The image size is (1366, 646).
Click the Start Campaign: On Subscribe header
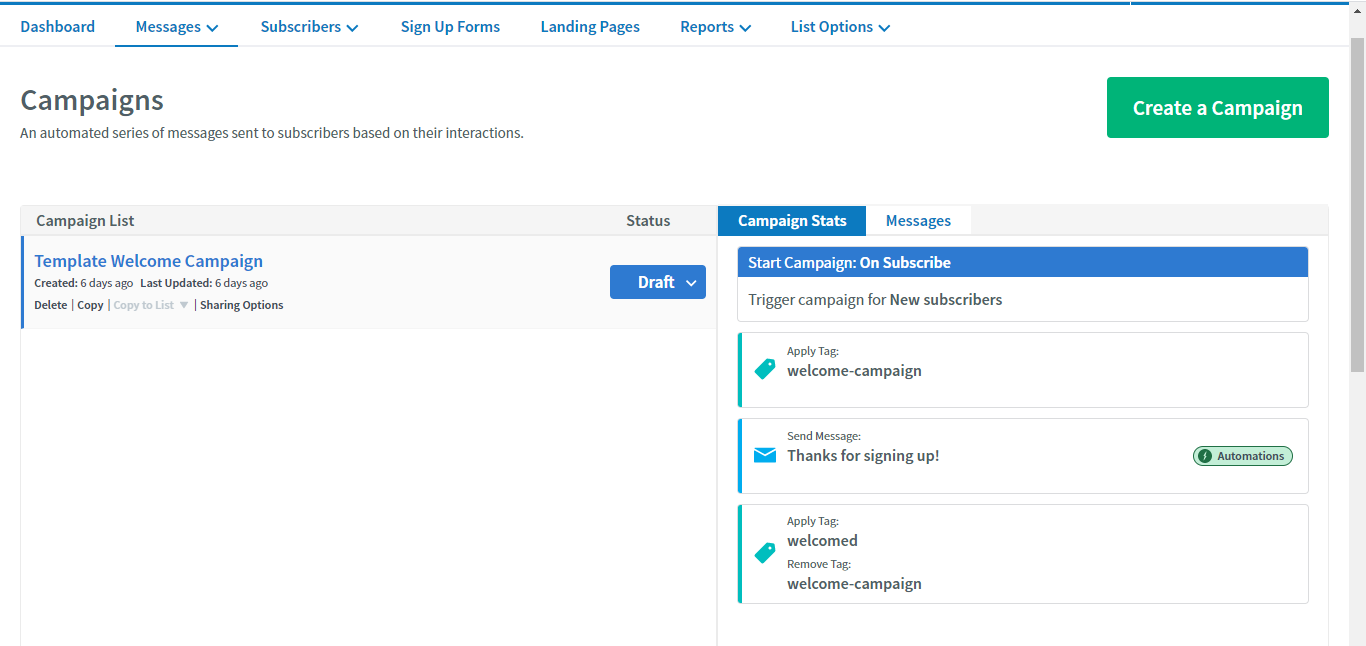(x=1023, y=262)
